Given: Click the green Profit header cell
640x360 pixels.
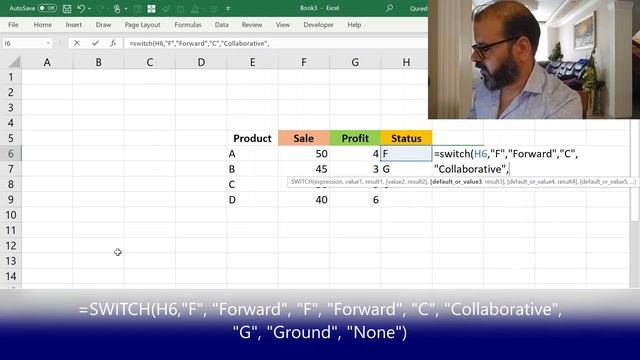Looking at the screenshot, I should [355, 138].
